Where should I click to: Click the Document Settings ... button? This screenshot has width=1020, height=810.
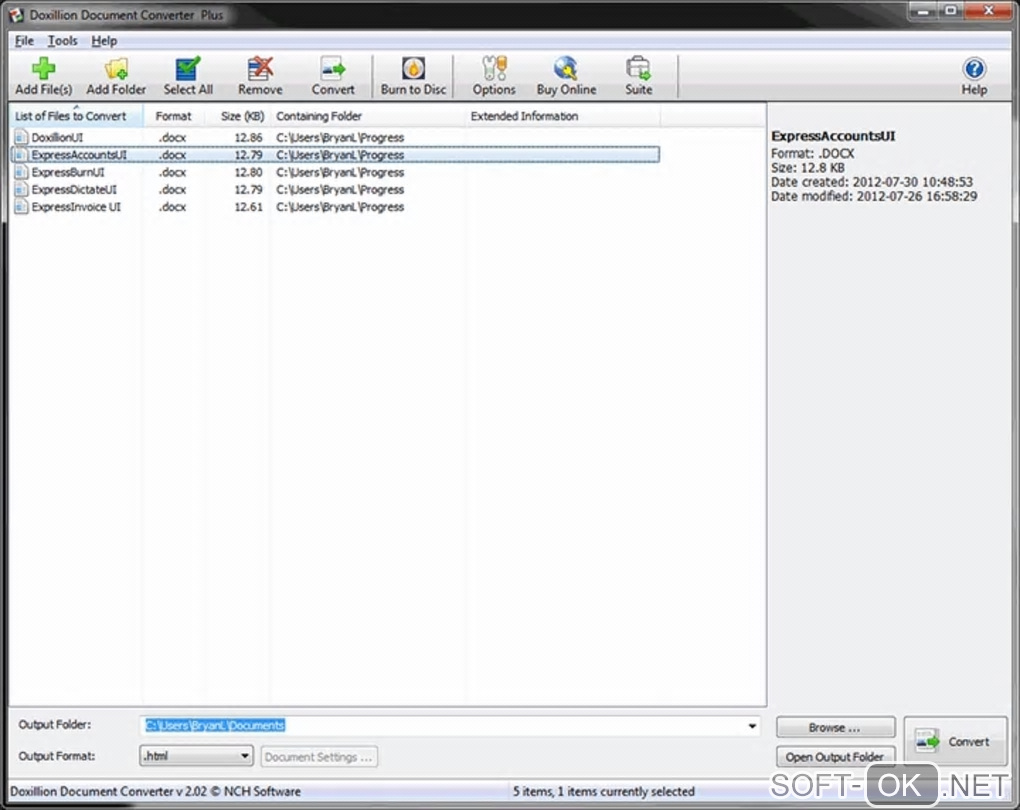[319, 757]
